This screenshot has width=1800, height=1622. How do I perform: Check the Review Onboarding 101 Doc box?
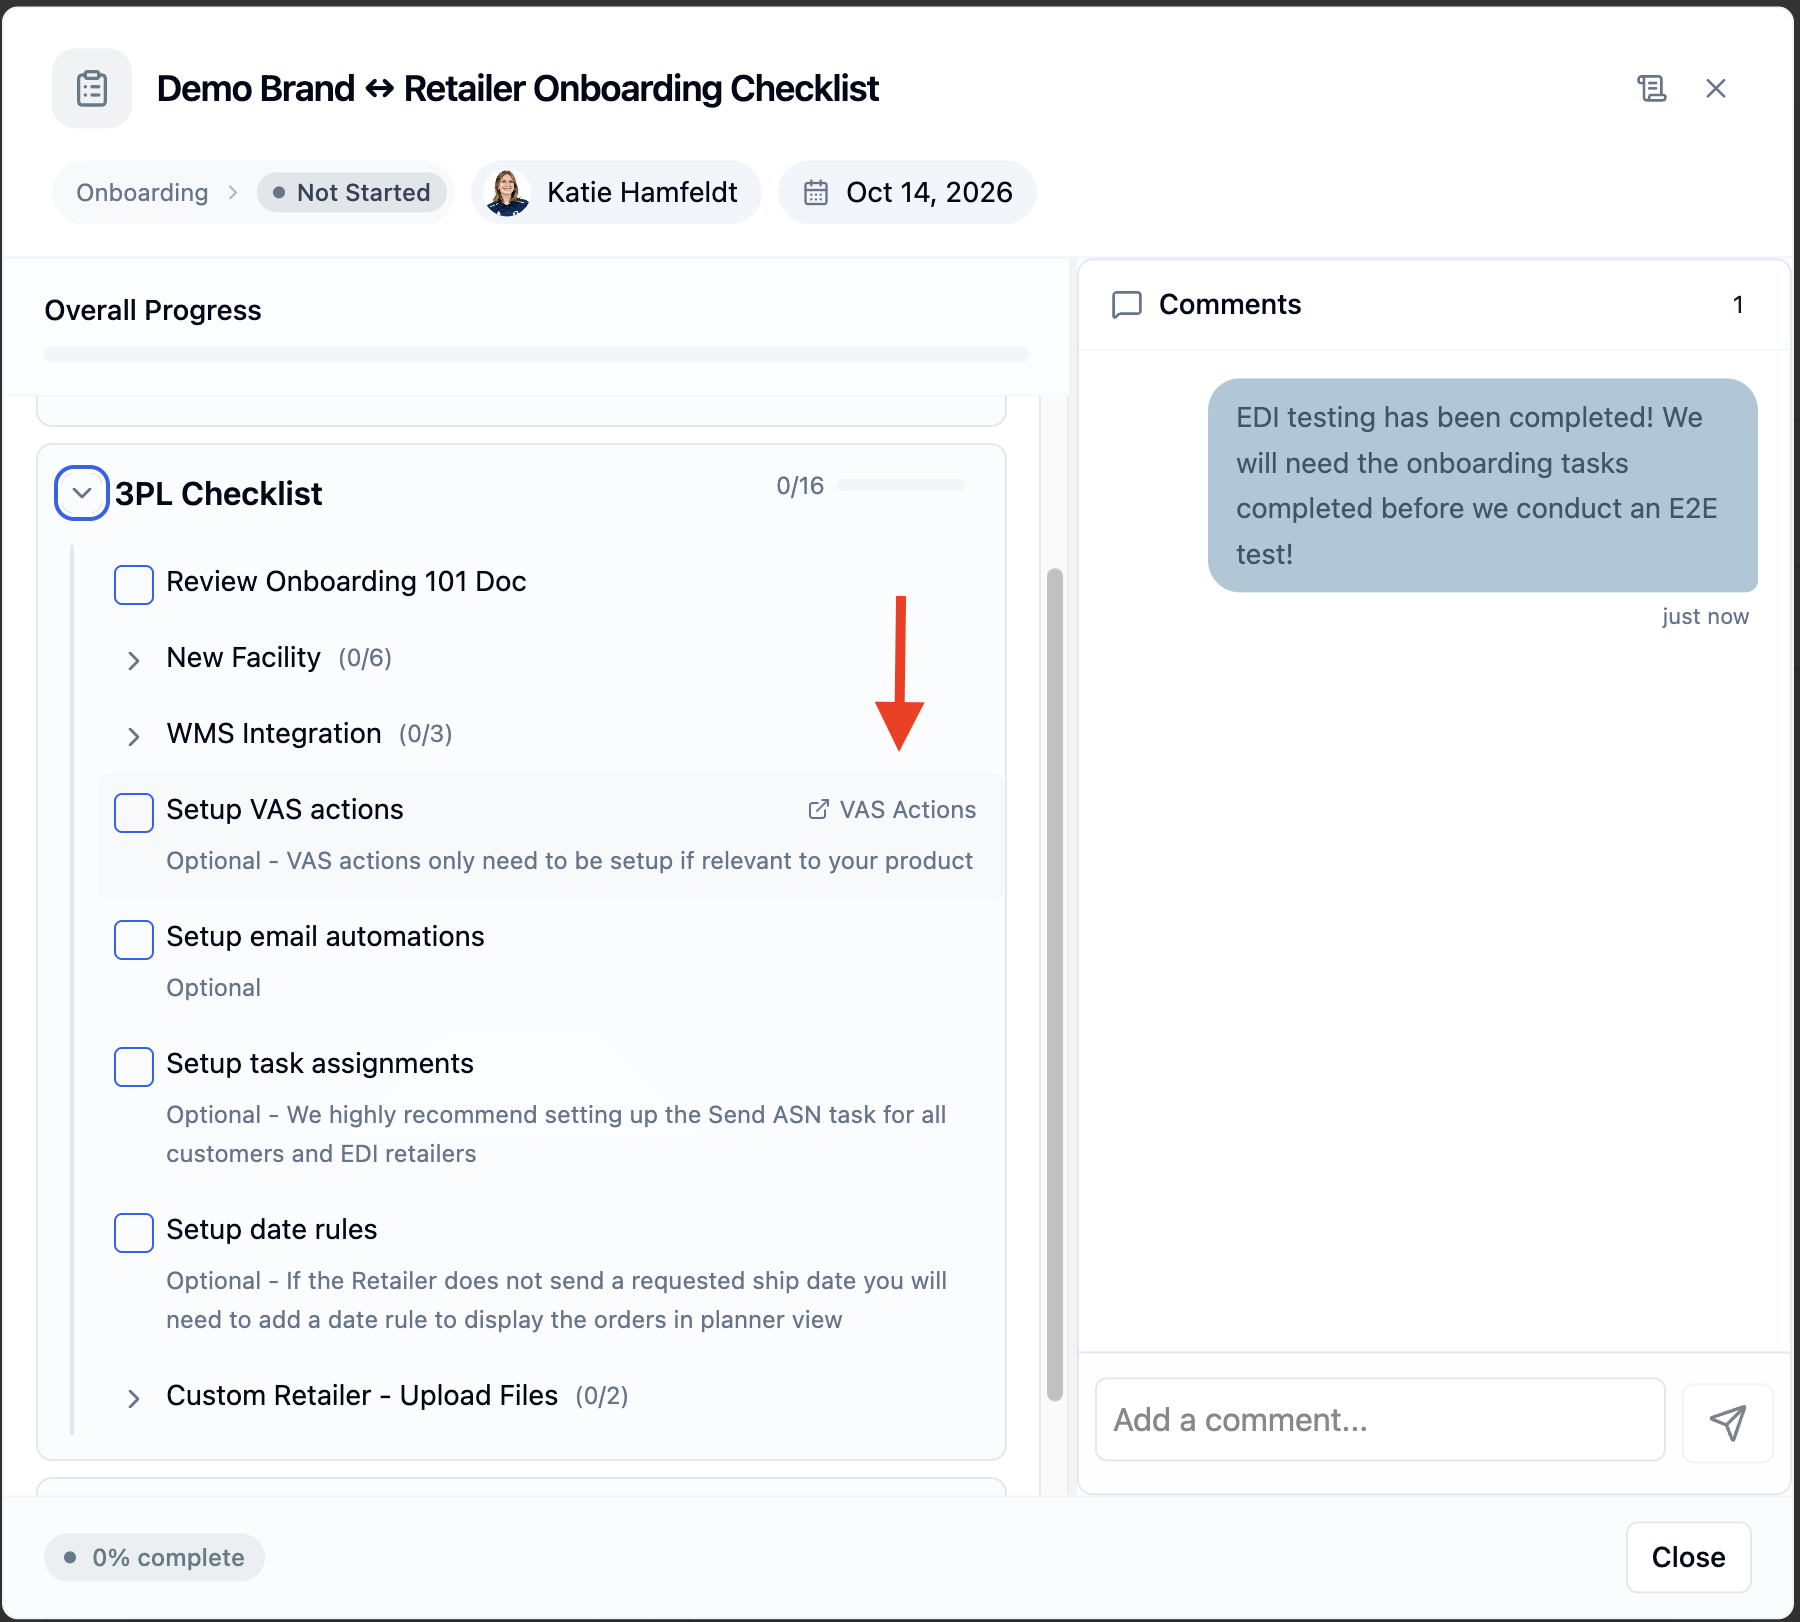point(134,584)
